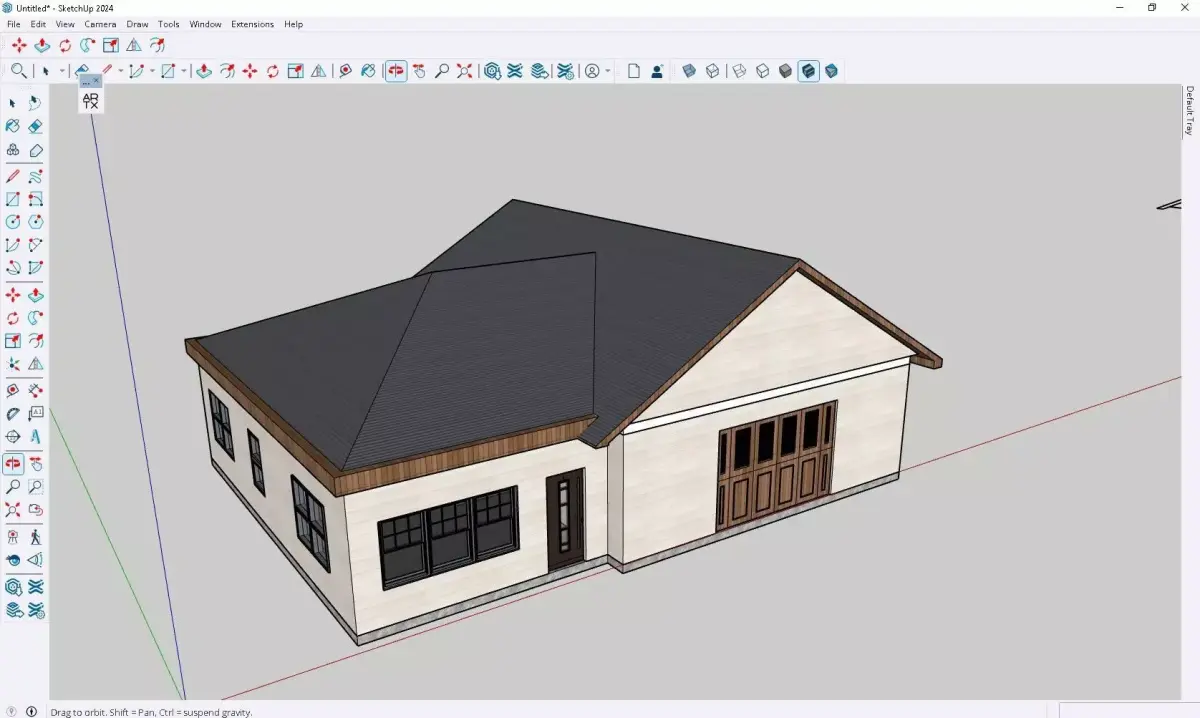
Task: Select the Tag tool in left toolbar
Action: point(35,151)
